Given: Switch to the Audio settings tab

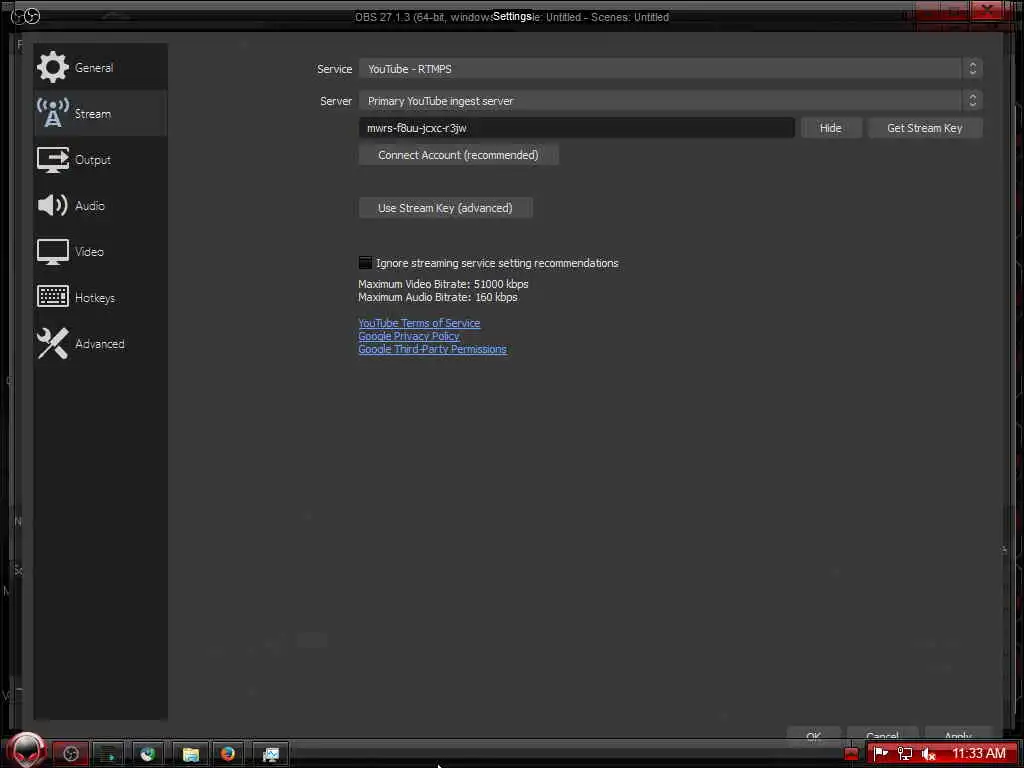Looking at the screenshot, I should [x=101, y=205].
